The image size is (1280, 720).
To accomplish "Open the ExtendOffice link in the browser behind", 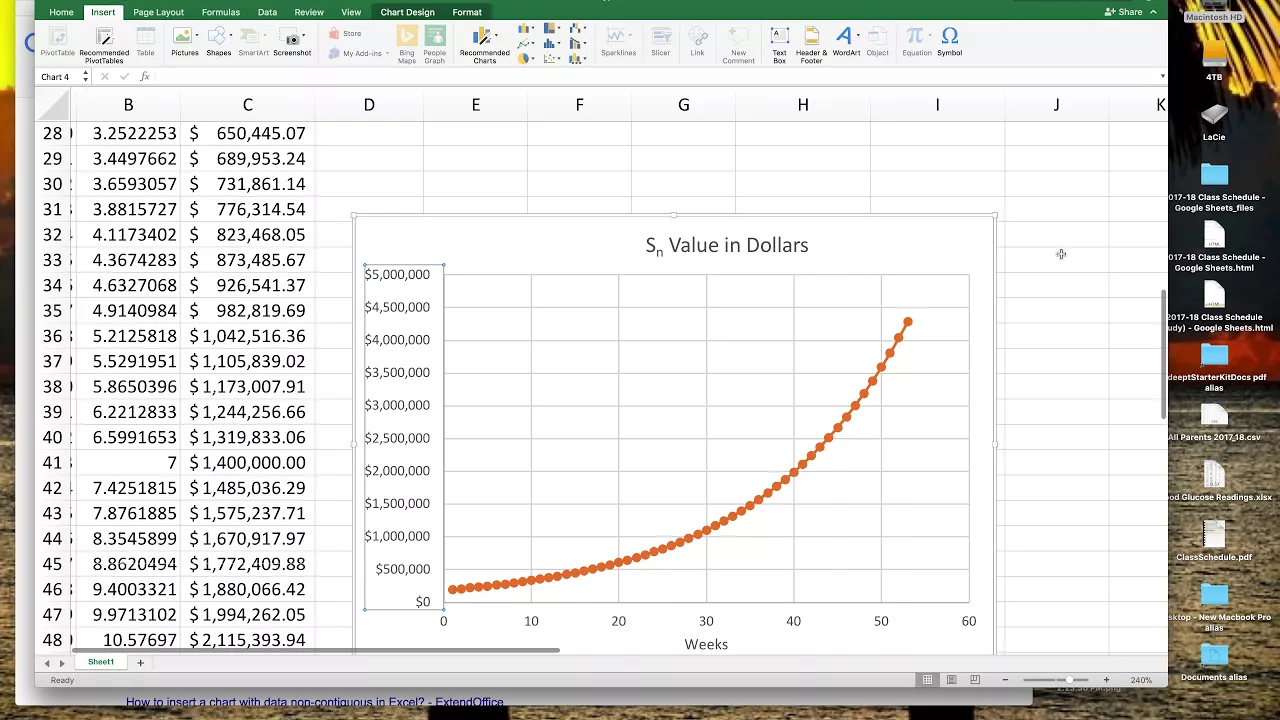I will click(x=315, y=702).
